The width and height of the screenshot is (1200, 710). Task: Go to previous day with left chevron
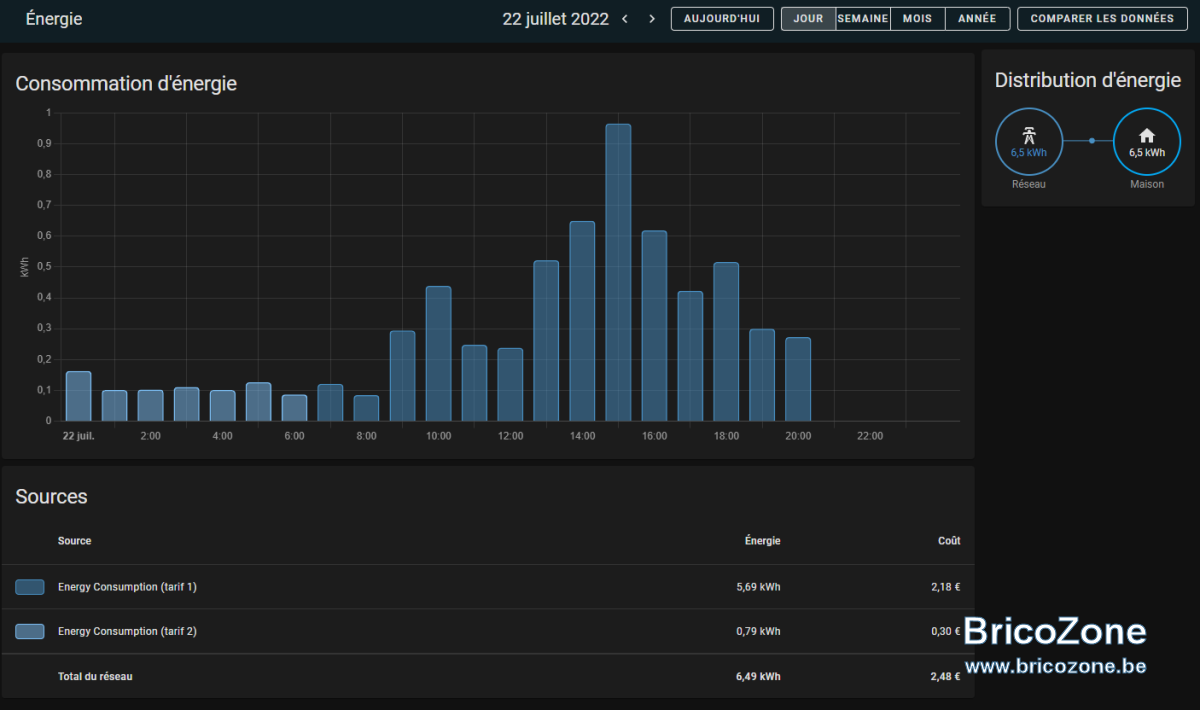(625, 19)
